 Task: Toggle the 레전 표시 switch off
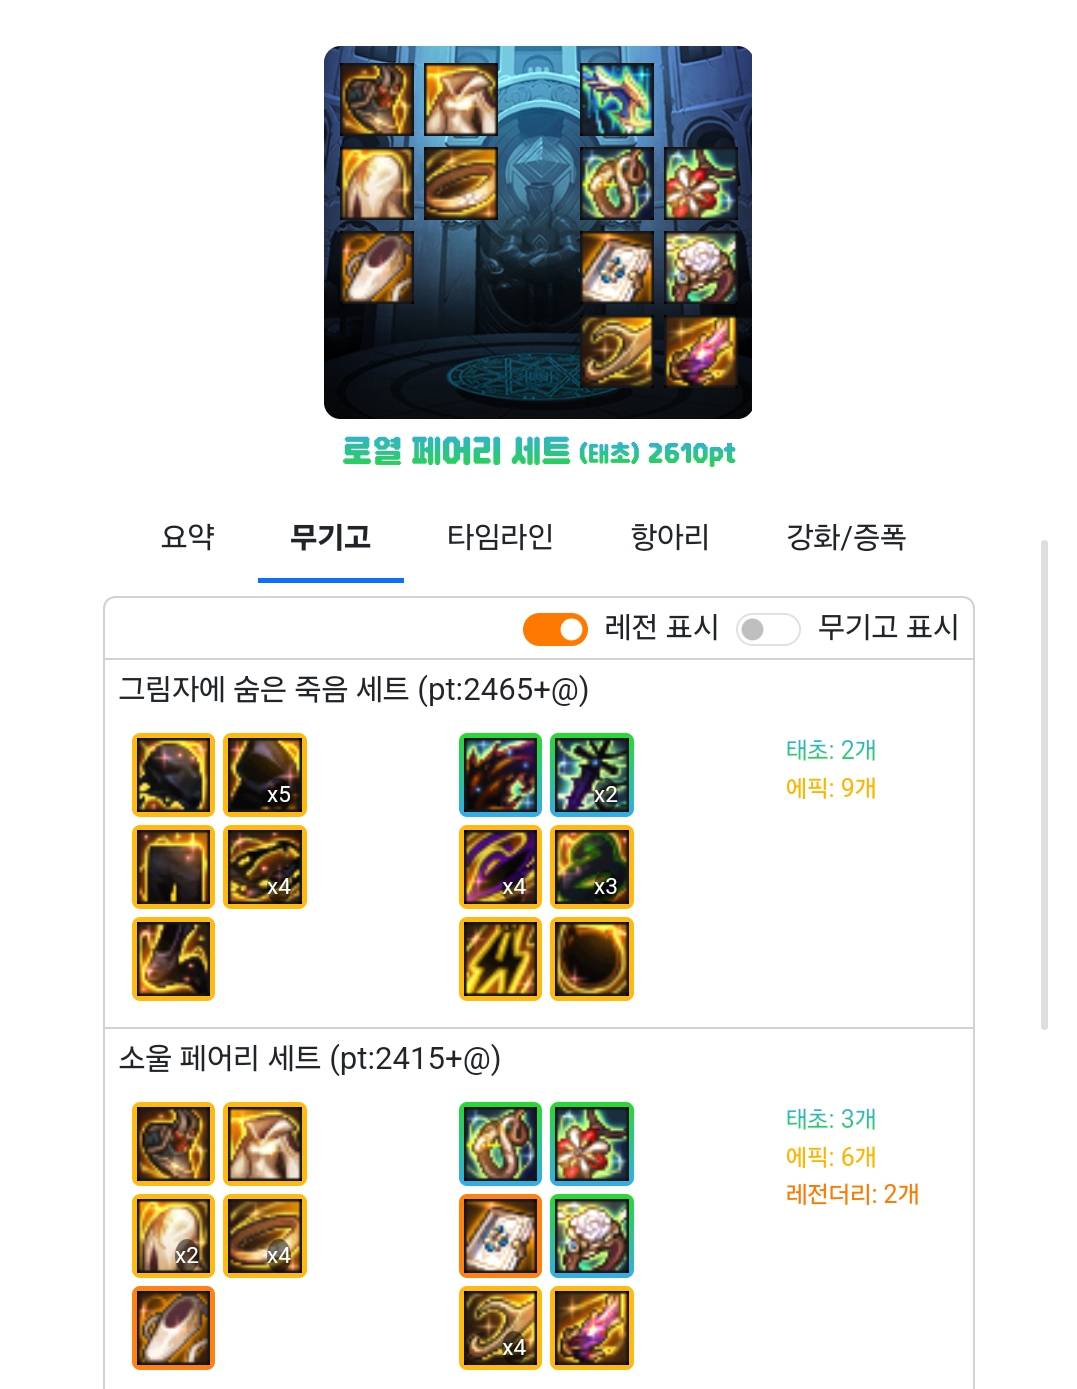[x=555, y=628]
